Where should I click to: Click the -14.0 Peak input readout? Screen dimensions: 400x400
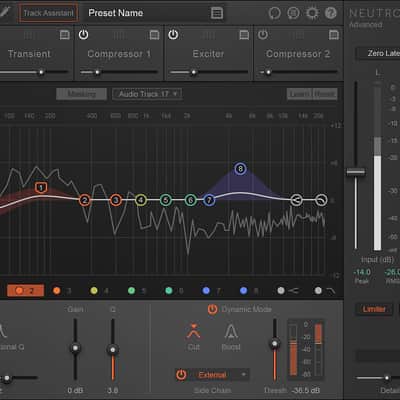tap(362, 273)
